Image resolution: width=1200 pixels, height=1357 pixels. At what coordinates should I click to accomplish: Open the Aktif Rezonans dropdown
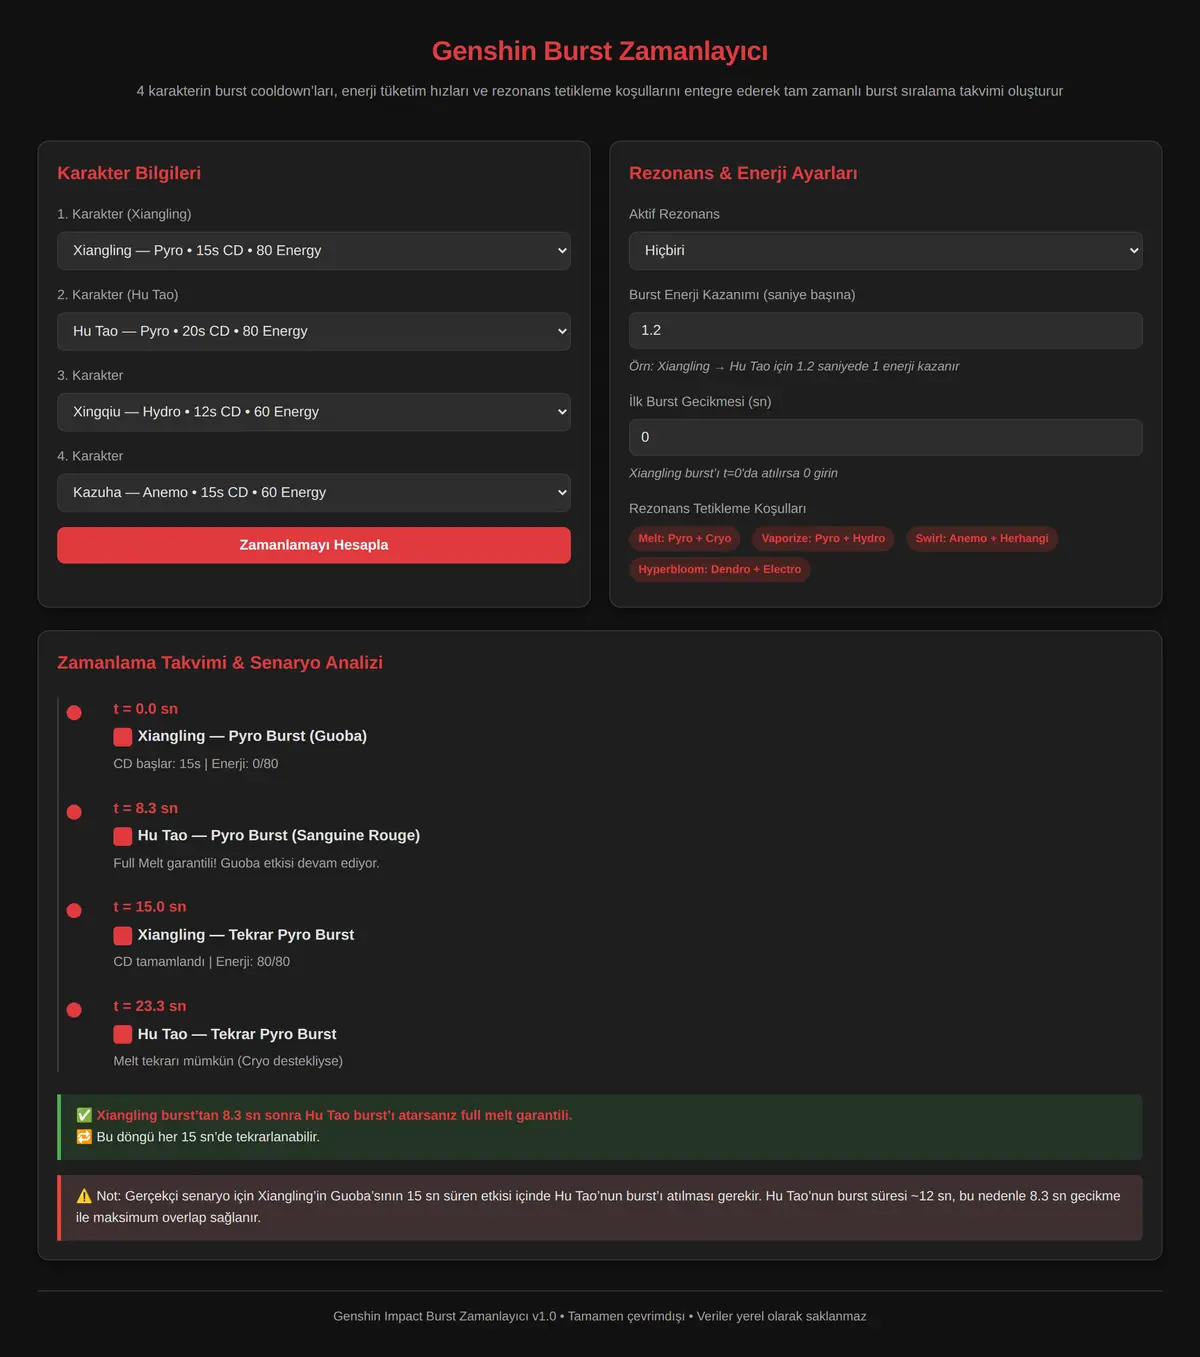coord(886,251)
